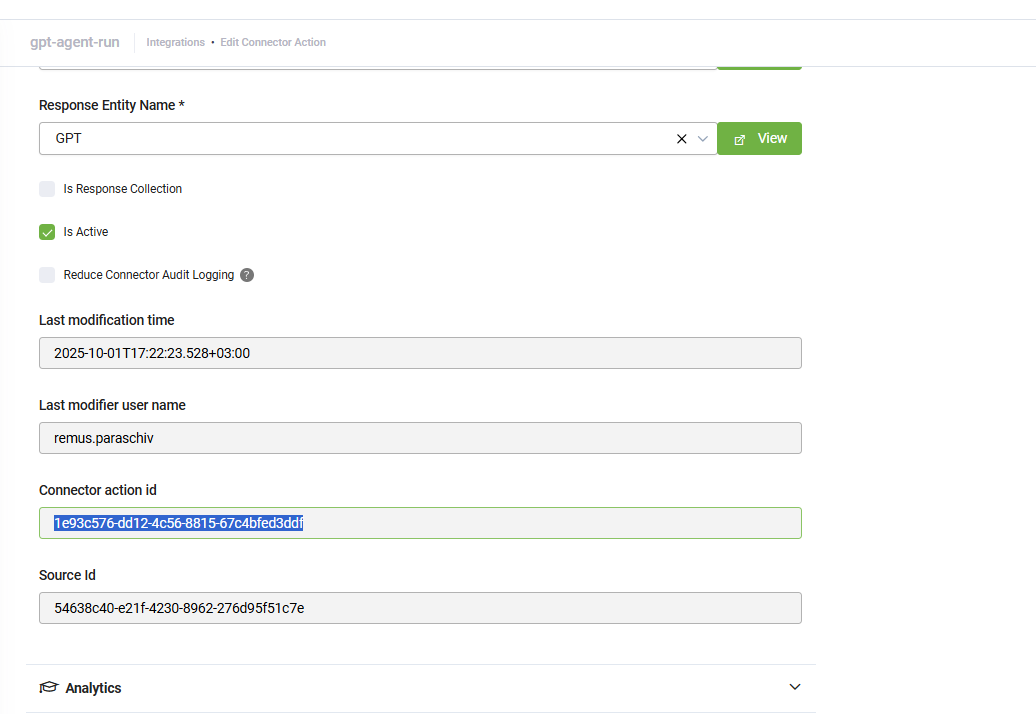Image resolution: width=1036 pixels, height=714 pixels.
Task: Select the Edit Connector Action breadcrumb
Action: click(x=273, y=43)
